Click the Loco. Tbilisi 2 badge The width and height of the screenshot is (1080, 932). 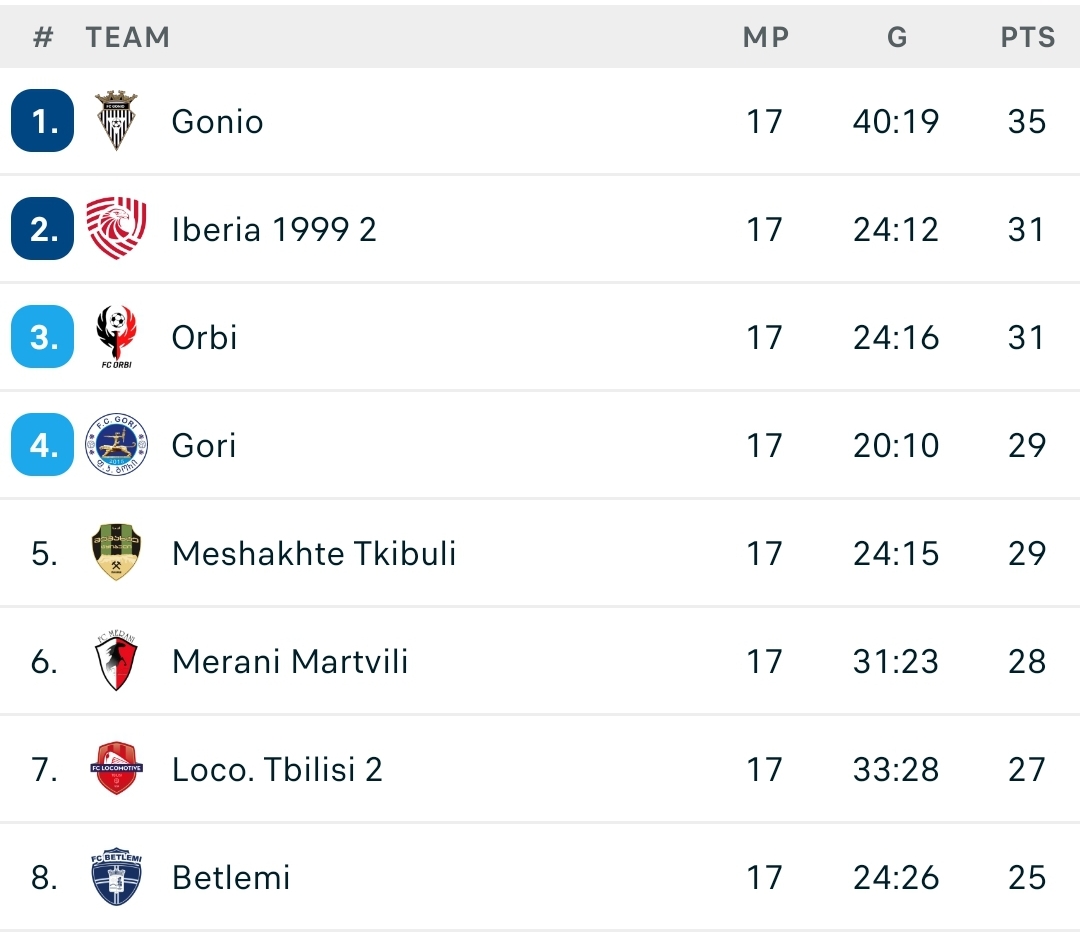[x=116, y=769]
